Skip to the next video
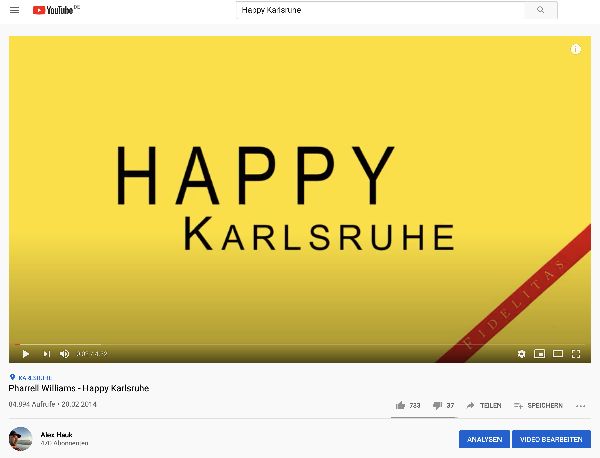 (47, 354)
